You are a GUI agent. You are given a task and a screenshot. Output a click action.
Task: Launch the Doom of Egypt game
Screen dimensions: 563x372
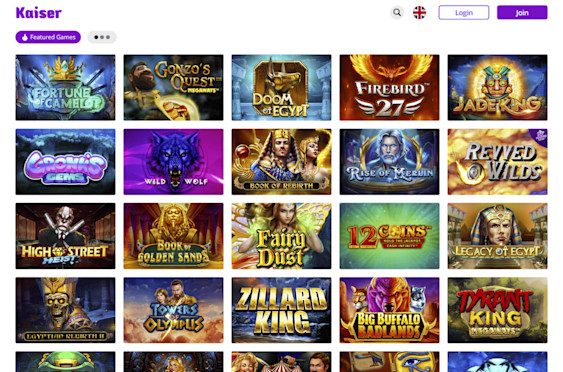[x=282, y=87]
